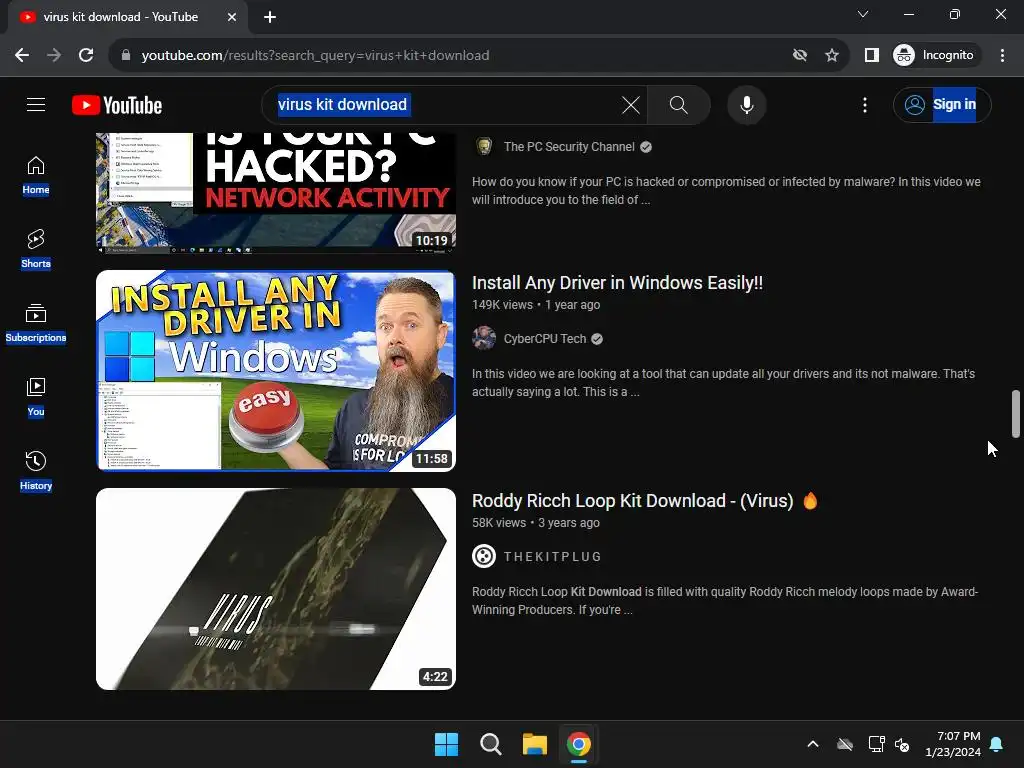Open History in the sidebar
This screenshot has width=1024, height=768.
36,470
